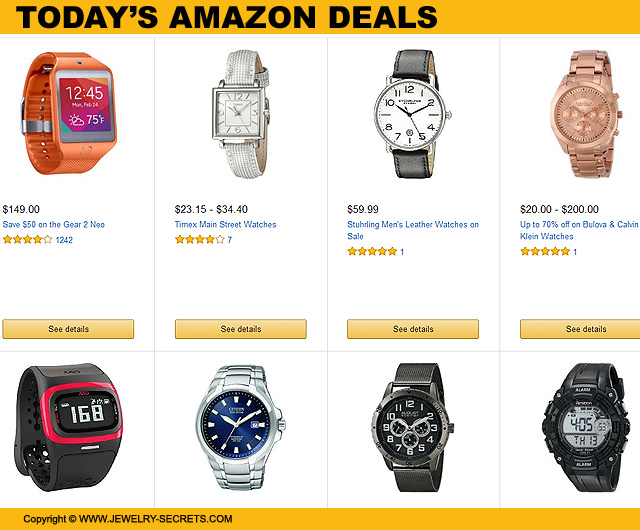Open the Stuhrling black leather watch image
The height and width of the screenshot is (530, 640).
[x=413, y=114]
